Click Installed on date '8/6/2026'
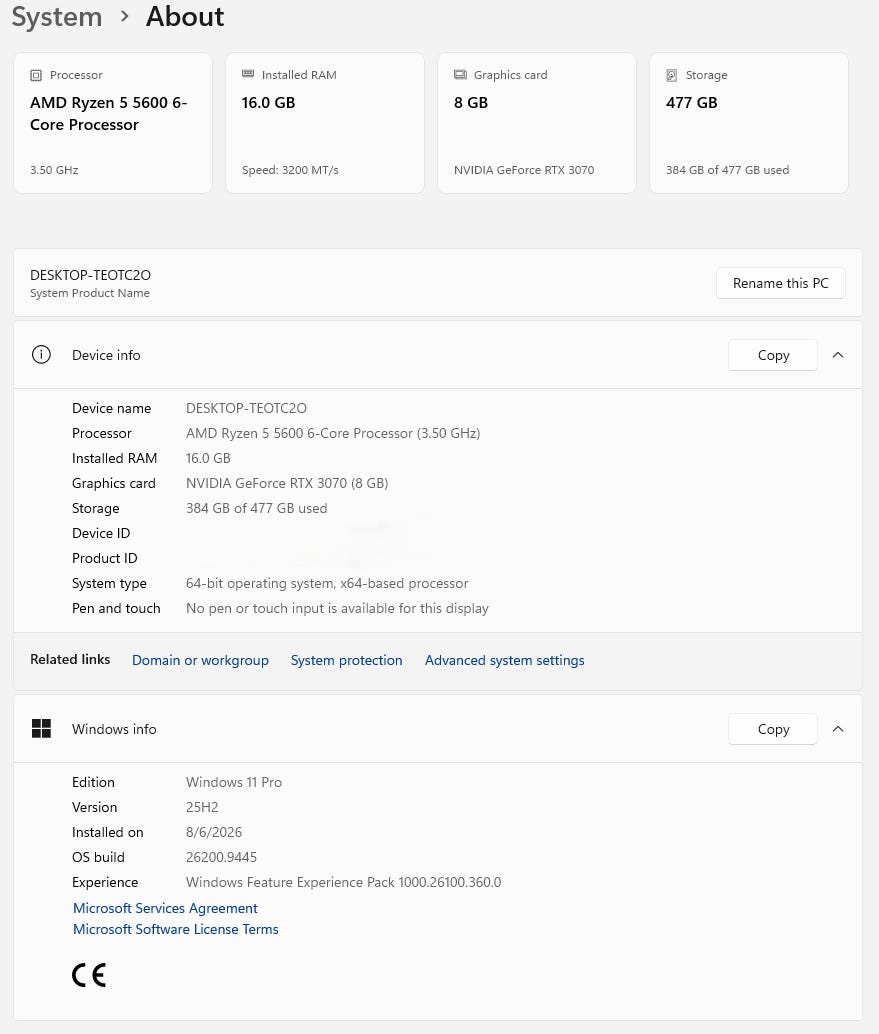This screenshot has width=879, height=1034. coord(214,832)
